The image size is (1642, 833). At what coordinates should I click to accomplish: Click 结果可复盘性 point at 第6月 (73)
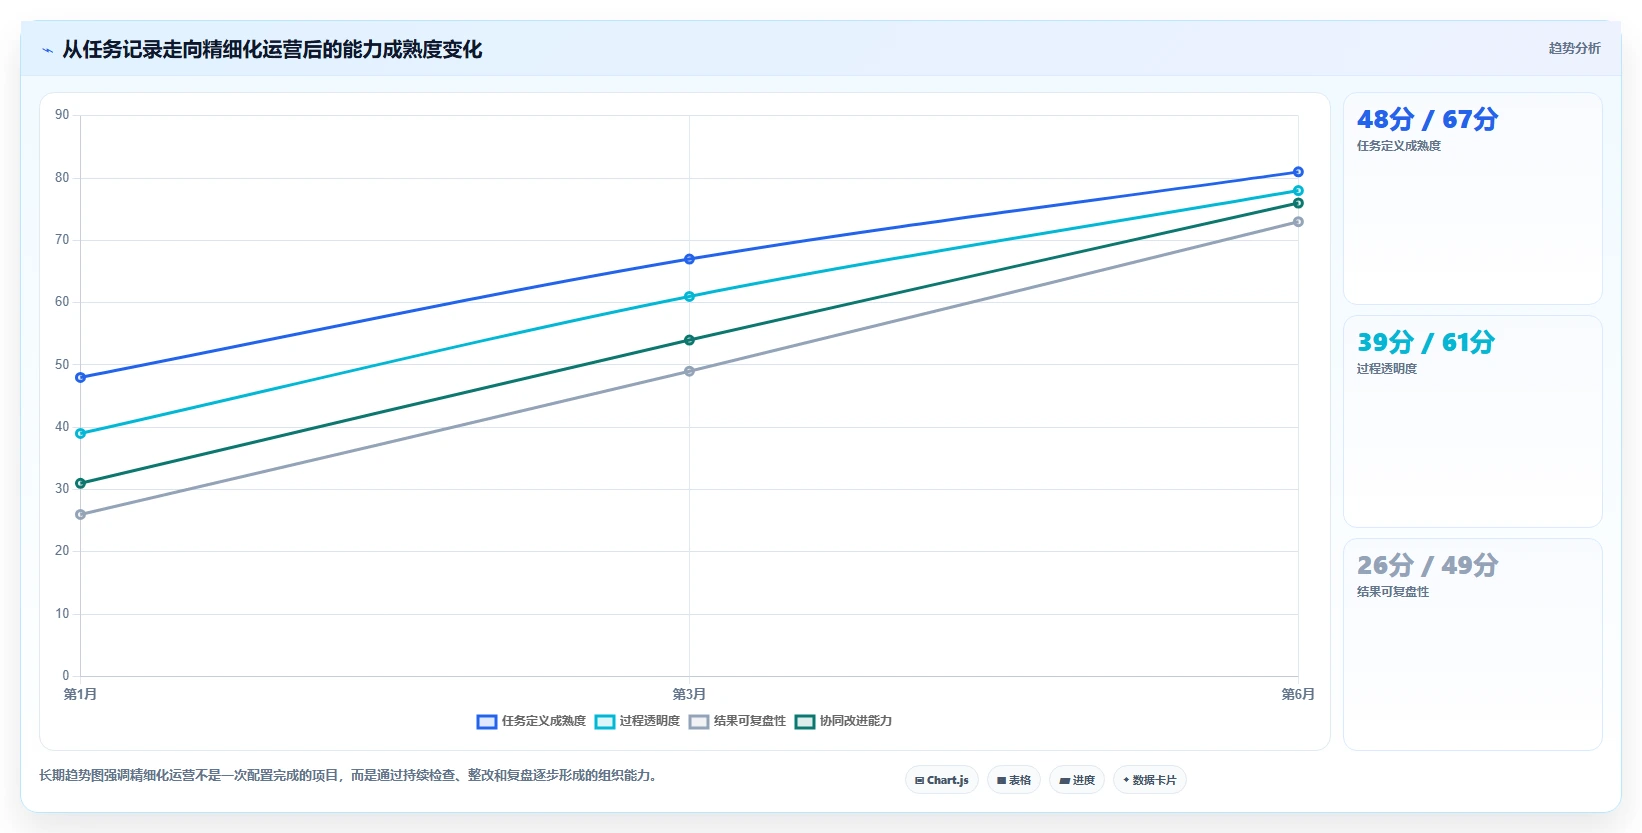(x=1298, y=222)
